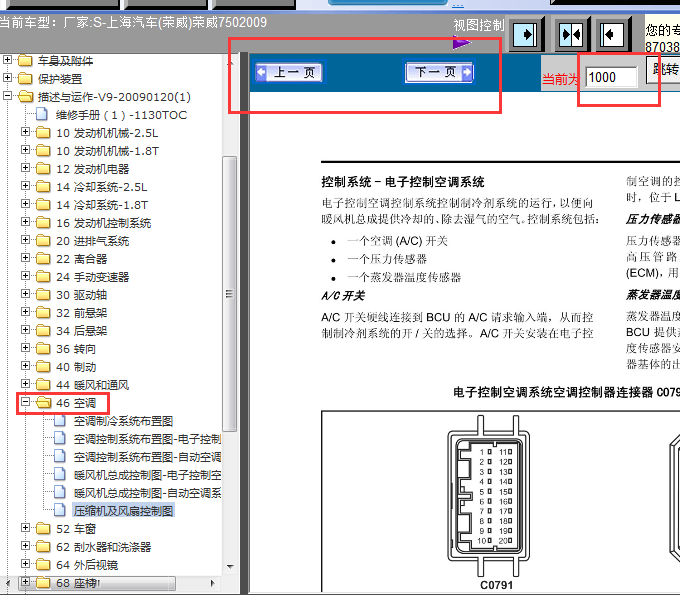
Task: Click folder icon of 52 车窗
Action: [x=43, y=529]
